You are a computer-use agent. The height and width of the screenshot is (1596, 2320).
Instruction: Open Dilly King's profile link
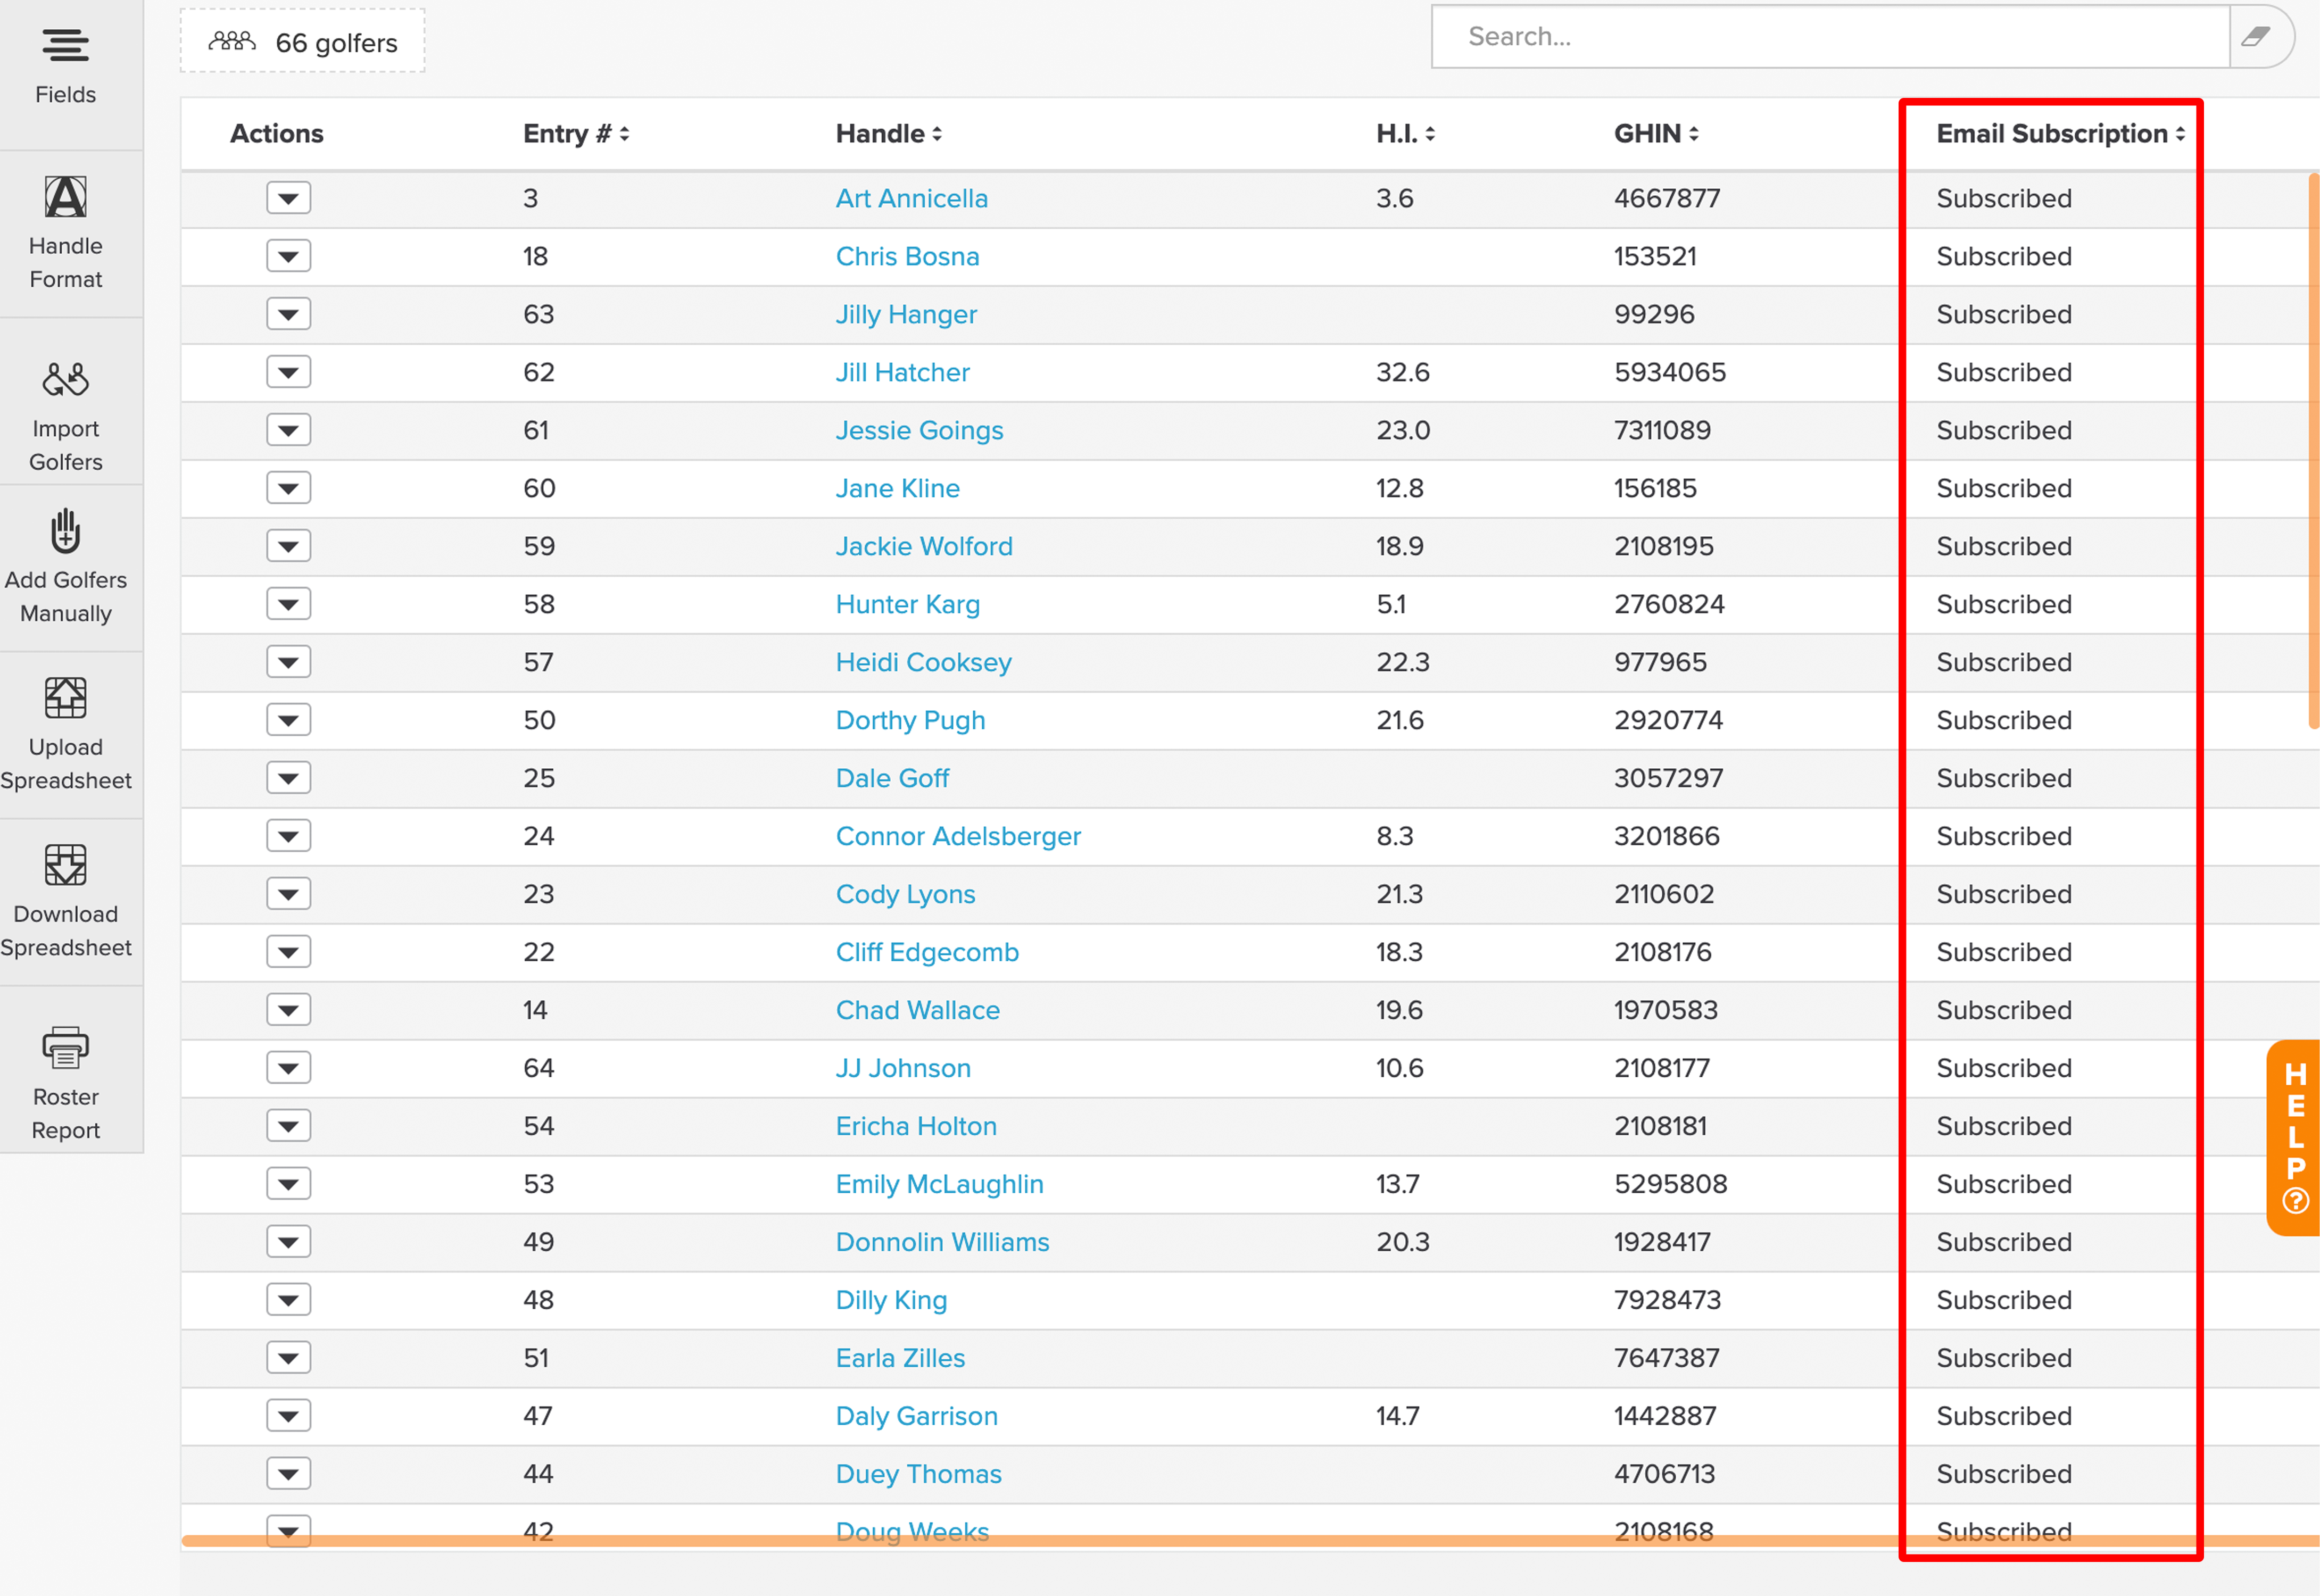coord(891,1300)
